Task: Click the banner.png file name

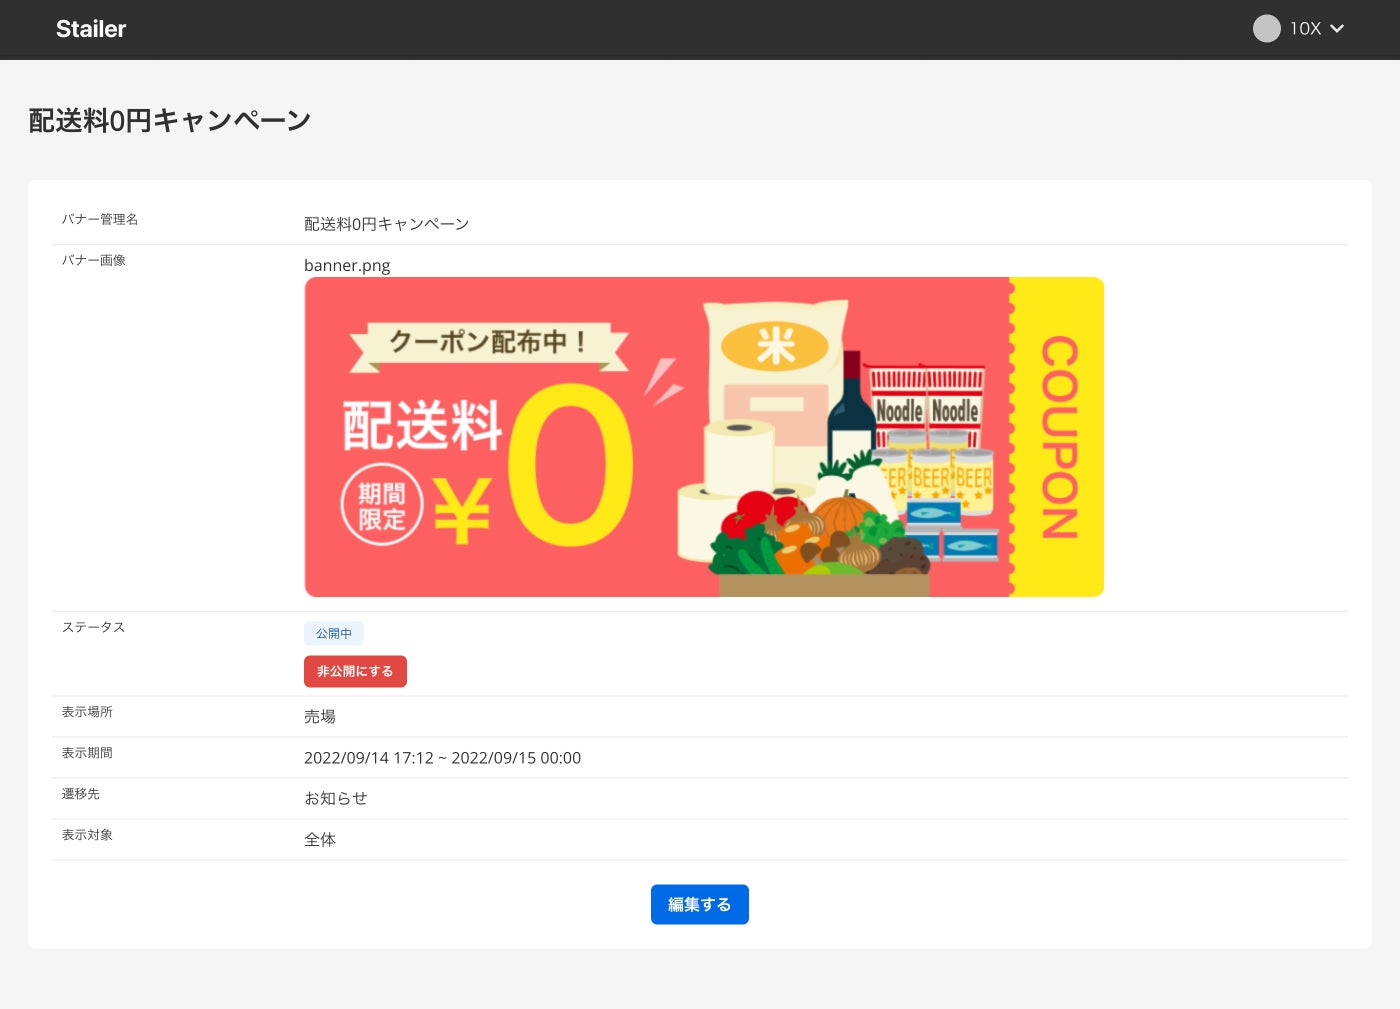Action: [x=347, y=265]
